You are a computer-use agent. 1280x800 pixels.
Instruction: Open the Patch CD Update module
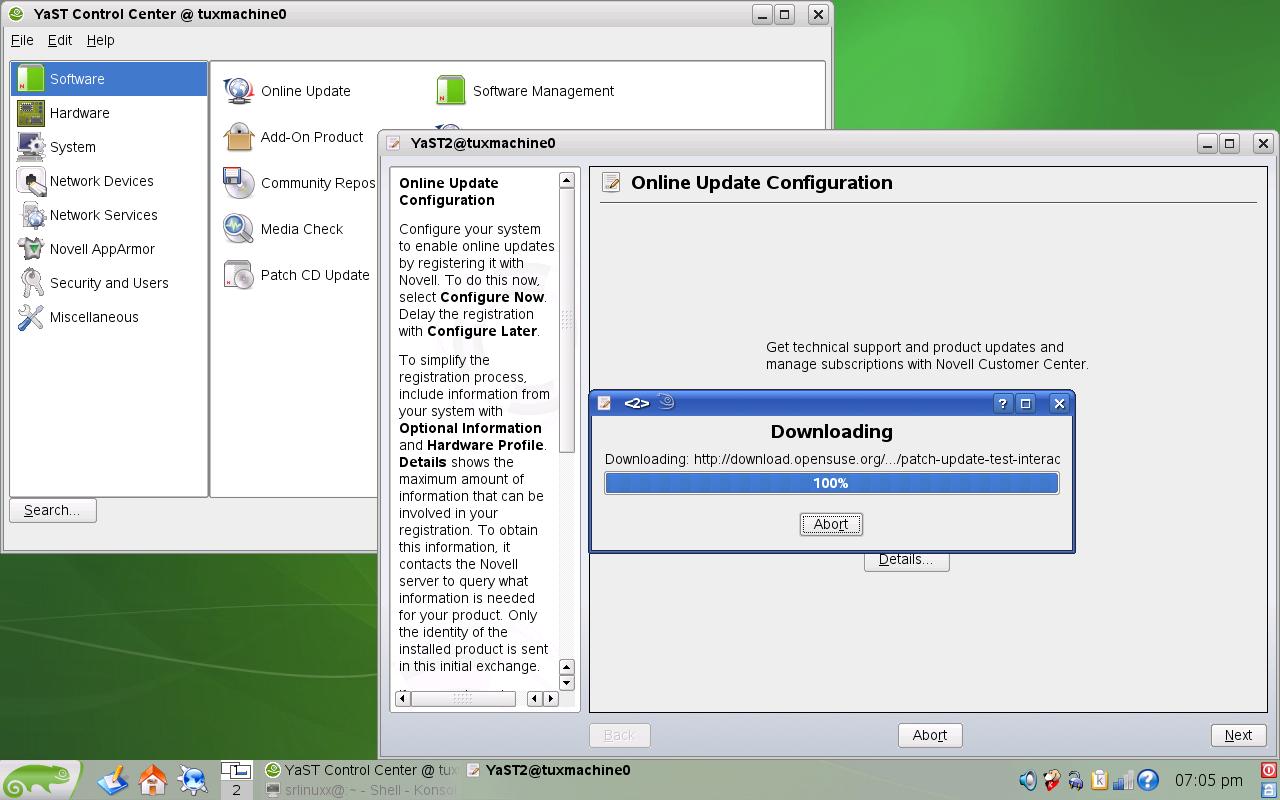pyautogui.click(x=296, y=275)
